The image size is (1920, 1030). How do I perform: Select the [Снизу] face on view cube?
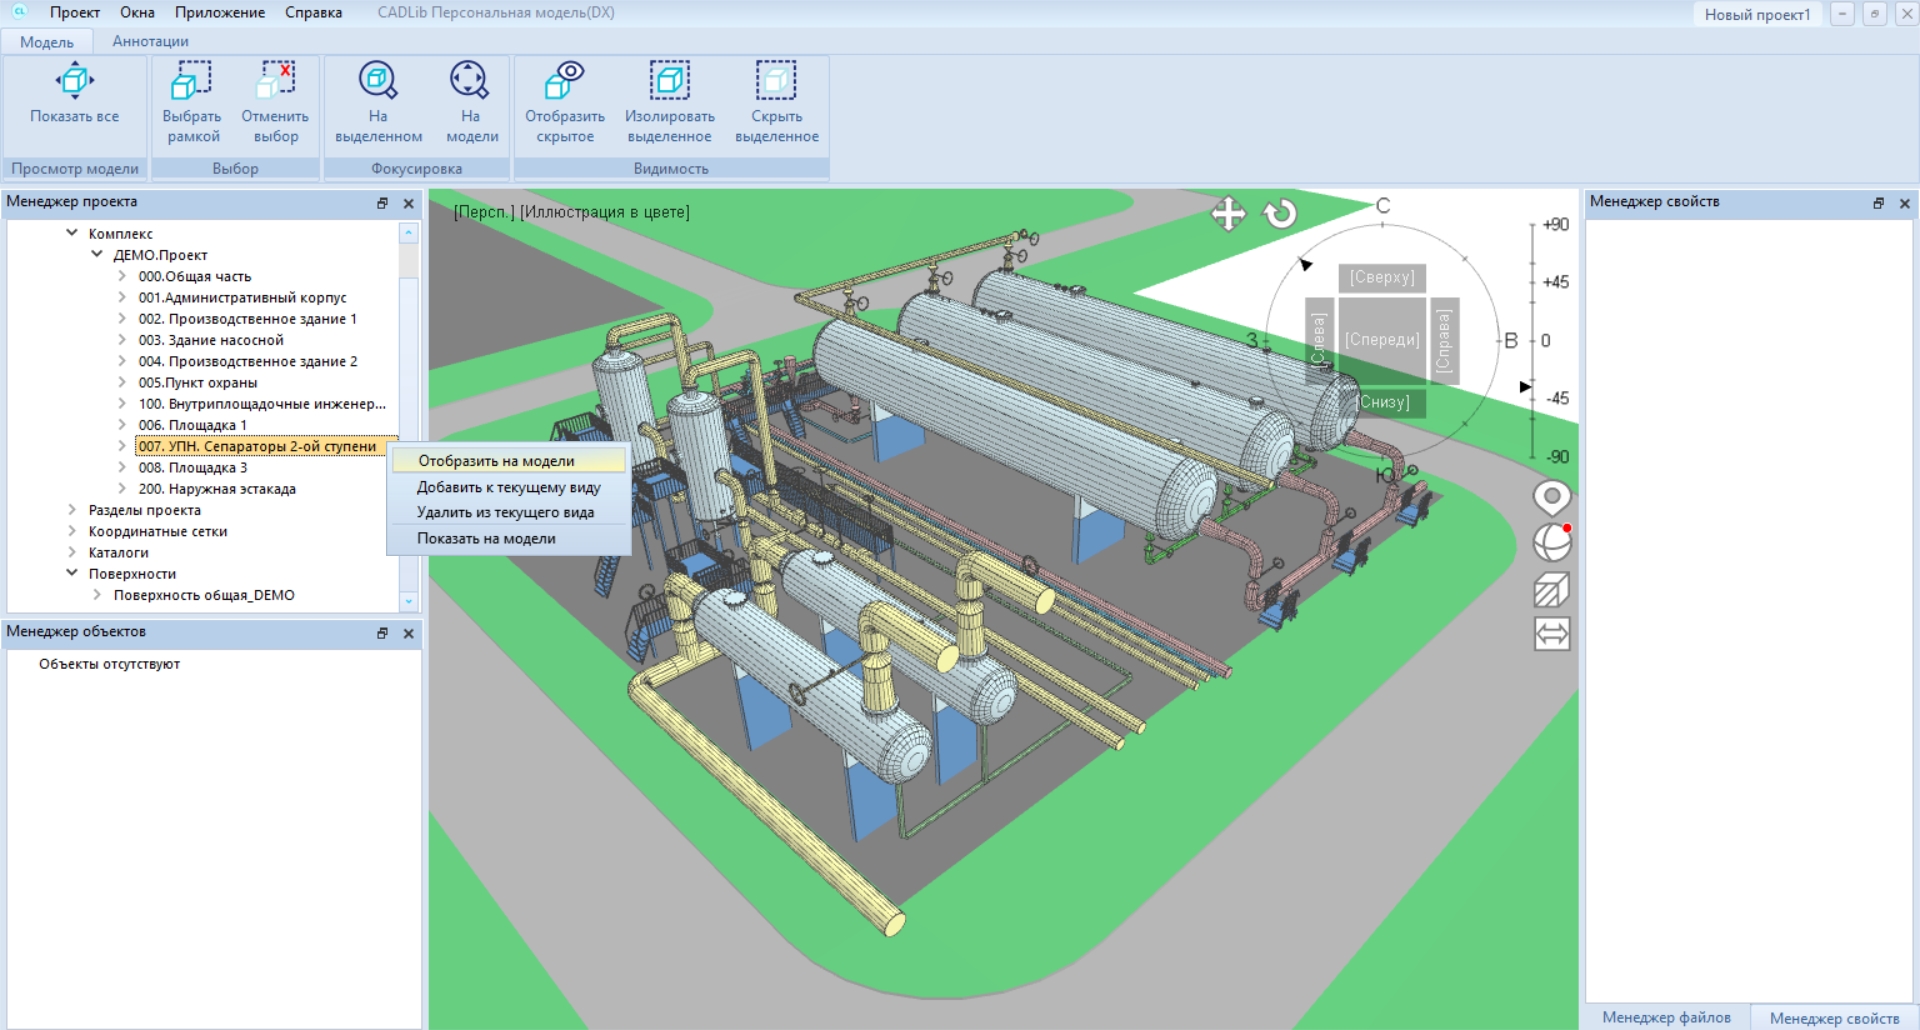[x=1384, y=402]
